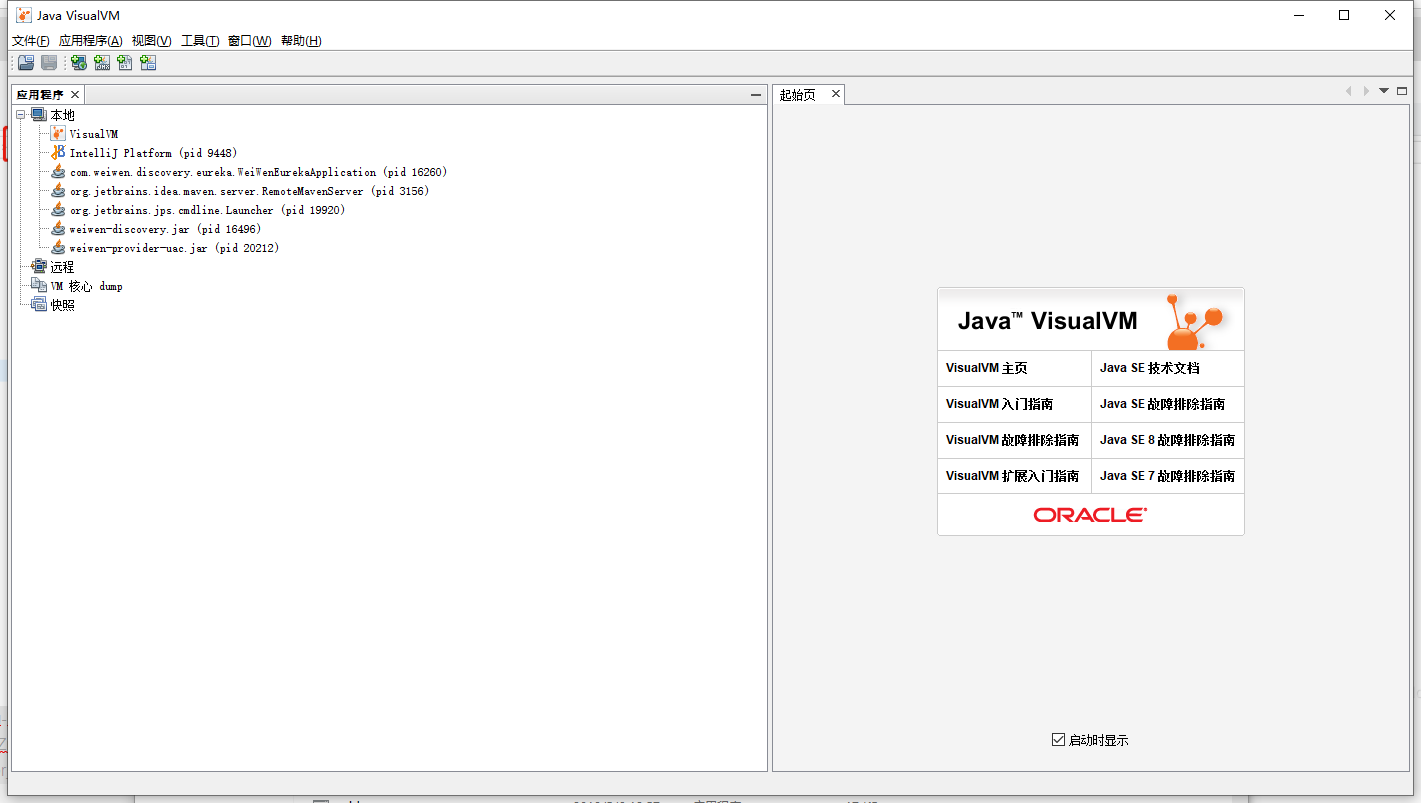Click the Add JMX Connection toolbar icon

pyautogui.click(x=102, y=63)
